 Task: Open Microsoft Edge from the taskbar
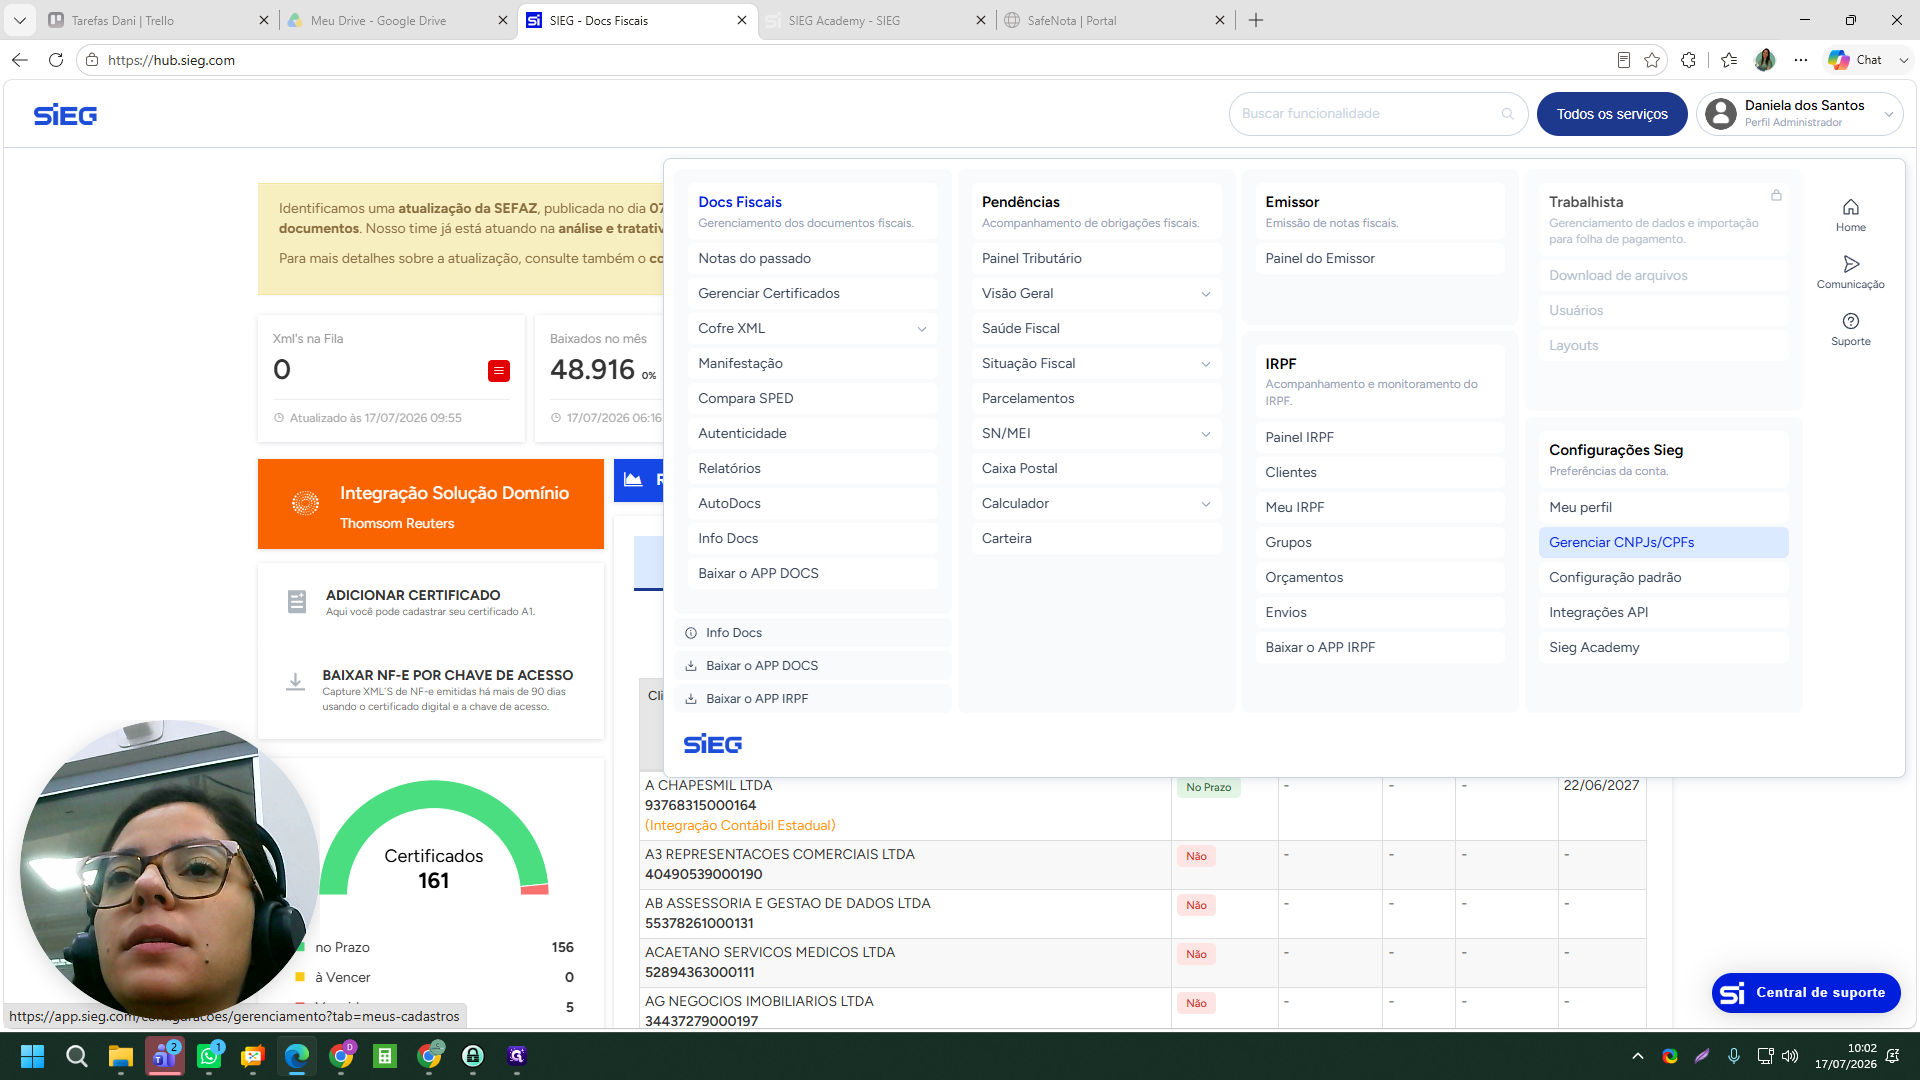297,1056
